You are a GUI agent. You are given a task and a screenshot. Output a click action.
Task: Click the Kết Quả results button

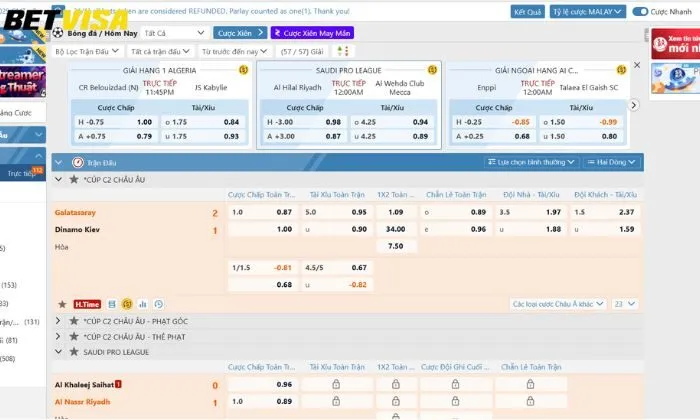click(x=527, y=12)
